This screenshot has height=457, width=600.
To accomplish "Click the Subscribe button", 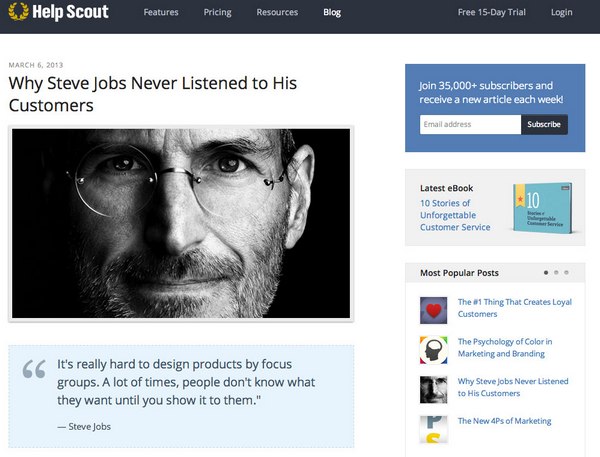I will tap(544, 124).
